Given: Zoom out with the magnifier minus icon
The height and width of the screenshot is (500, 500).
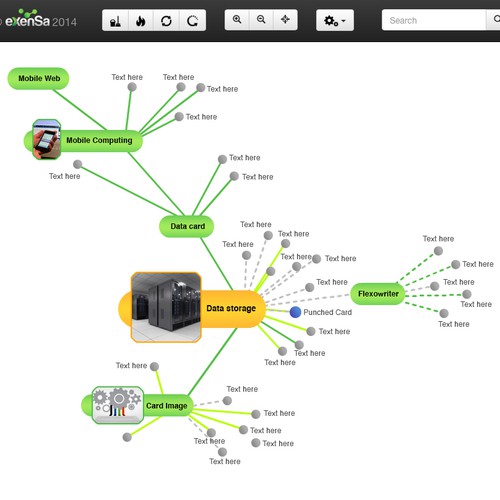Looking at the screenshot, I should (261, 20).
